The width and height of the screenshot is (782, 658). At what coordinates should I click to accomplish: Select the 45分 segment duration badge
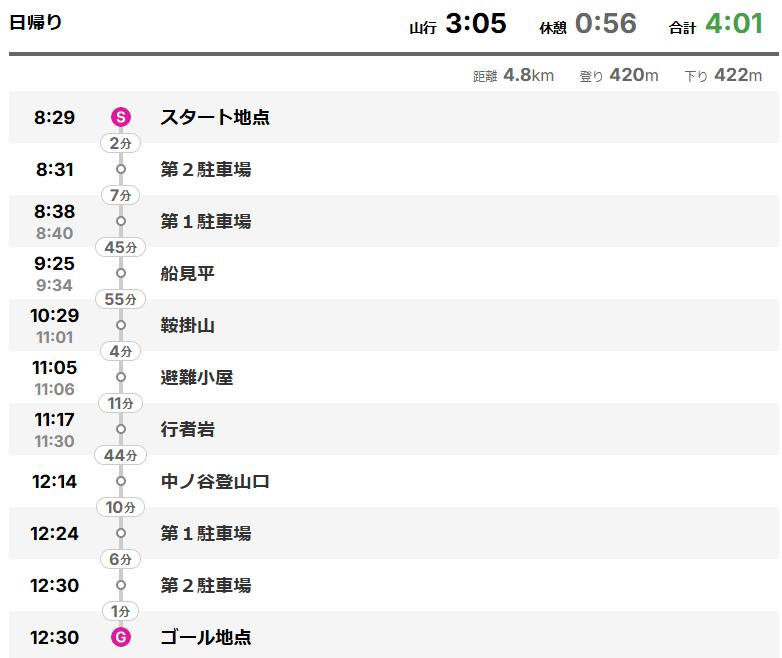[x=121, y=247]
